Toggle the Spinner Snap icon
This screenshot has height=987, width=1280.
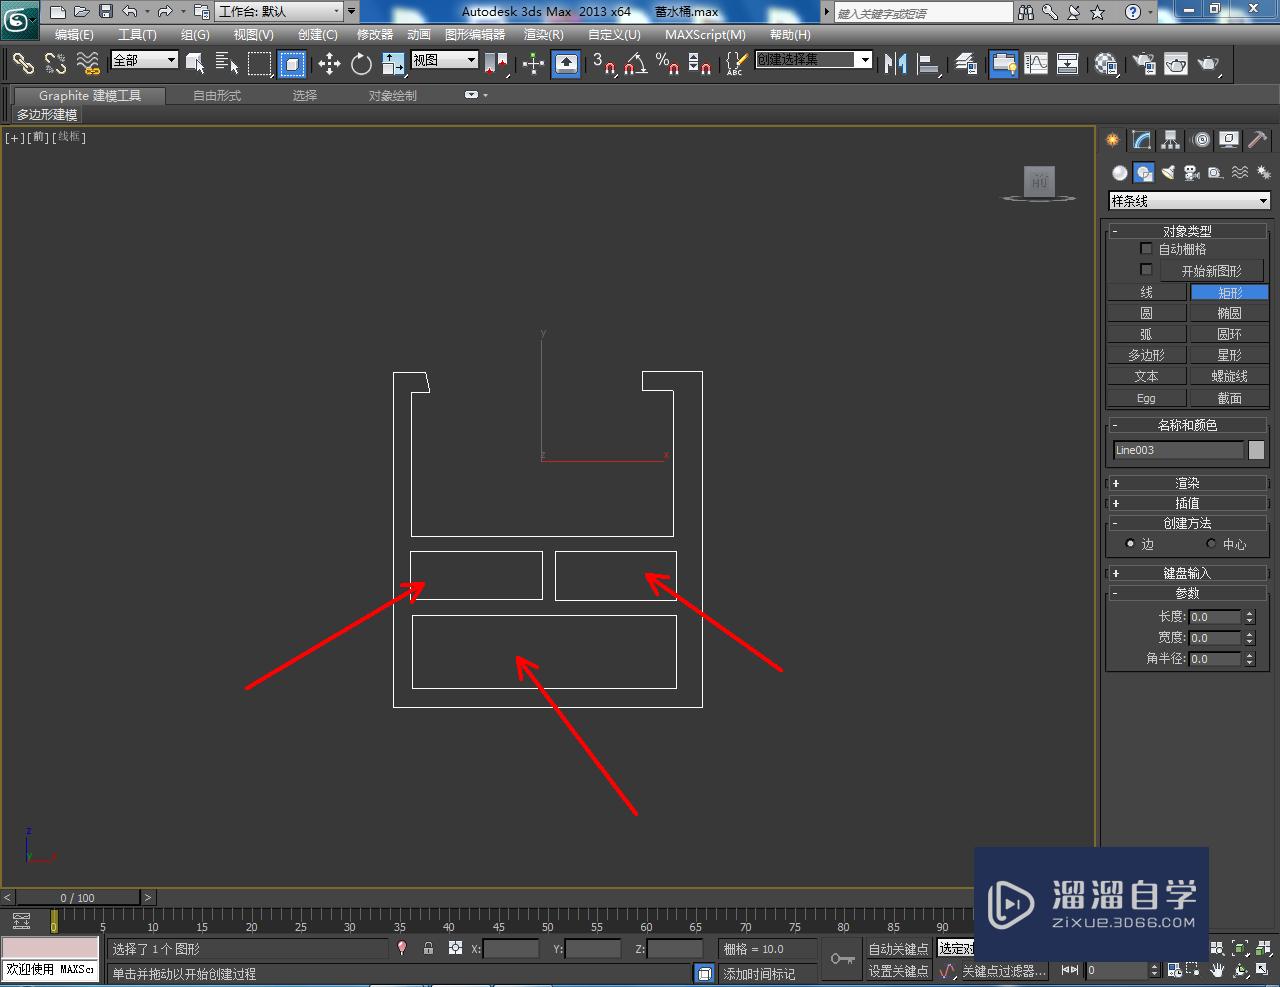699,64
